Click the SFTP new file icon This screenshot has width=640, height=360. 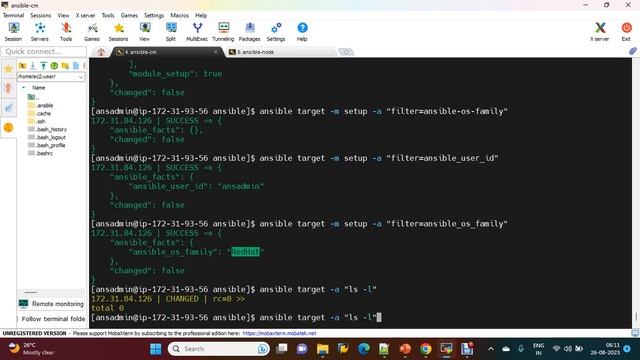(76, 66)
